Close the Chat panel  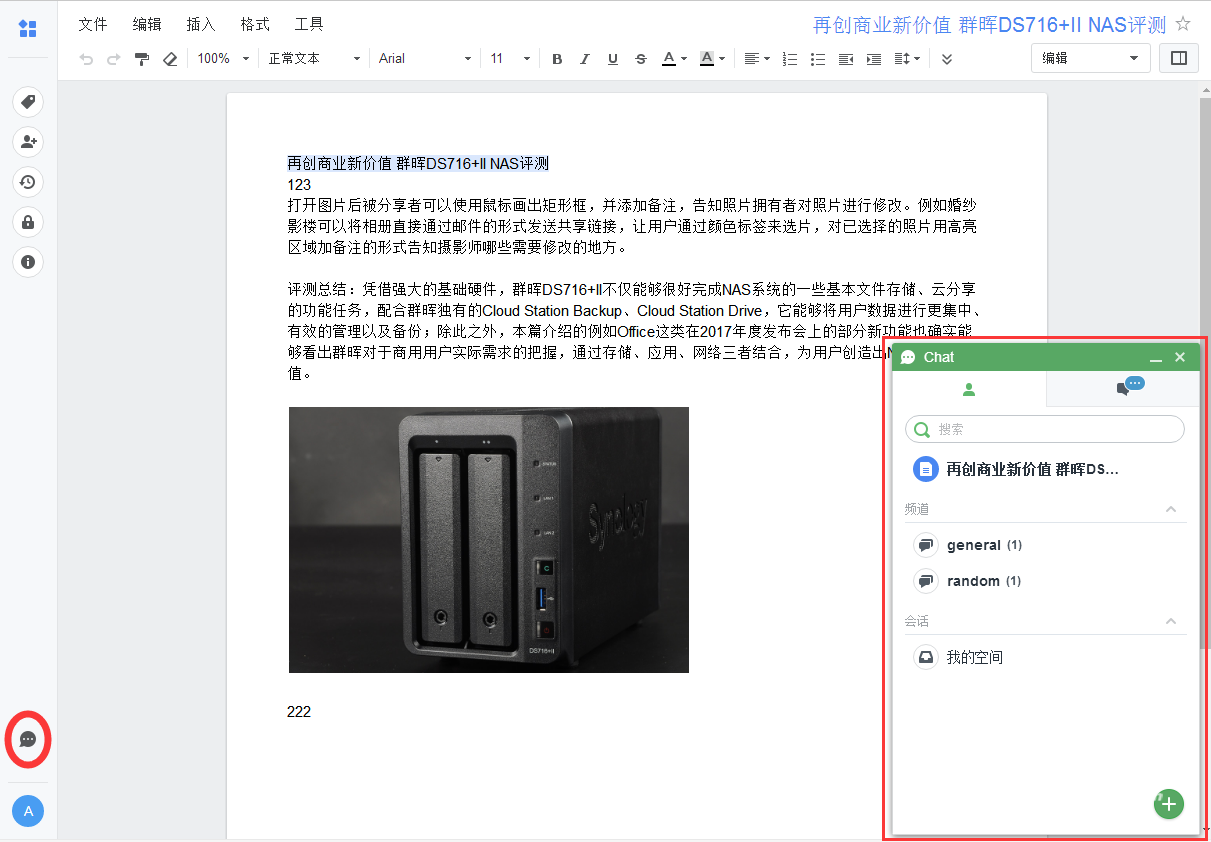point(1180,357)
